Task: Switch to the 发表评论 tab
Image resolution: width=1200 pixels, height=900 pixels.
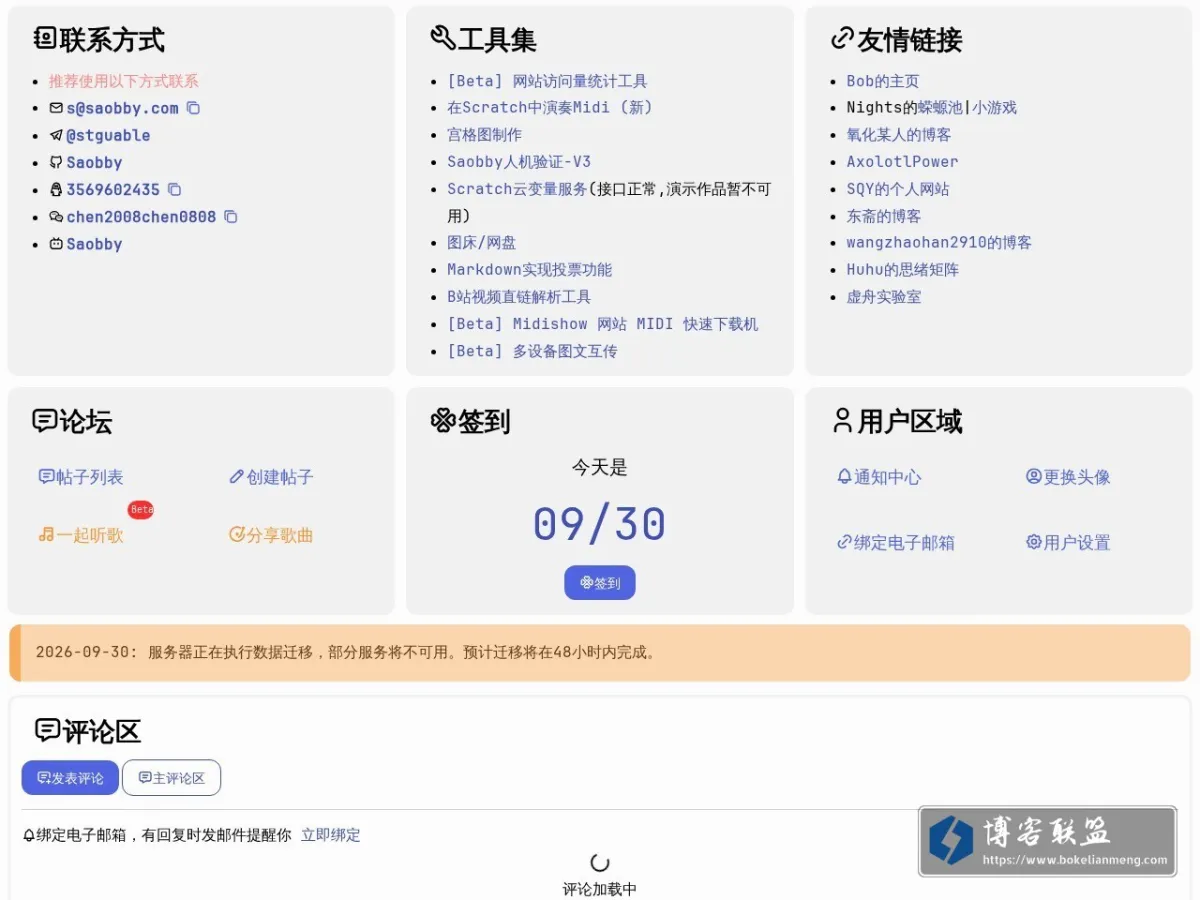Action: click(x=70, y=778)
